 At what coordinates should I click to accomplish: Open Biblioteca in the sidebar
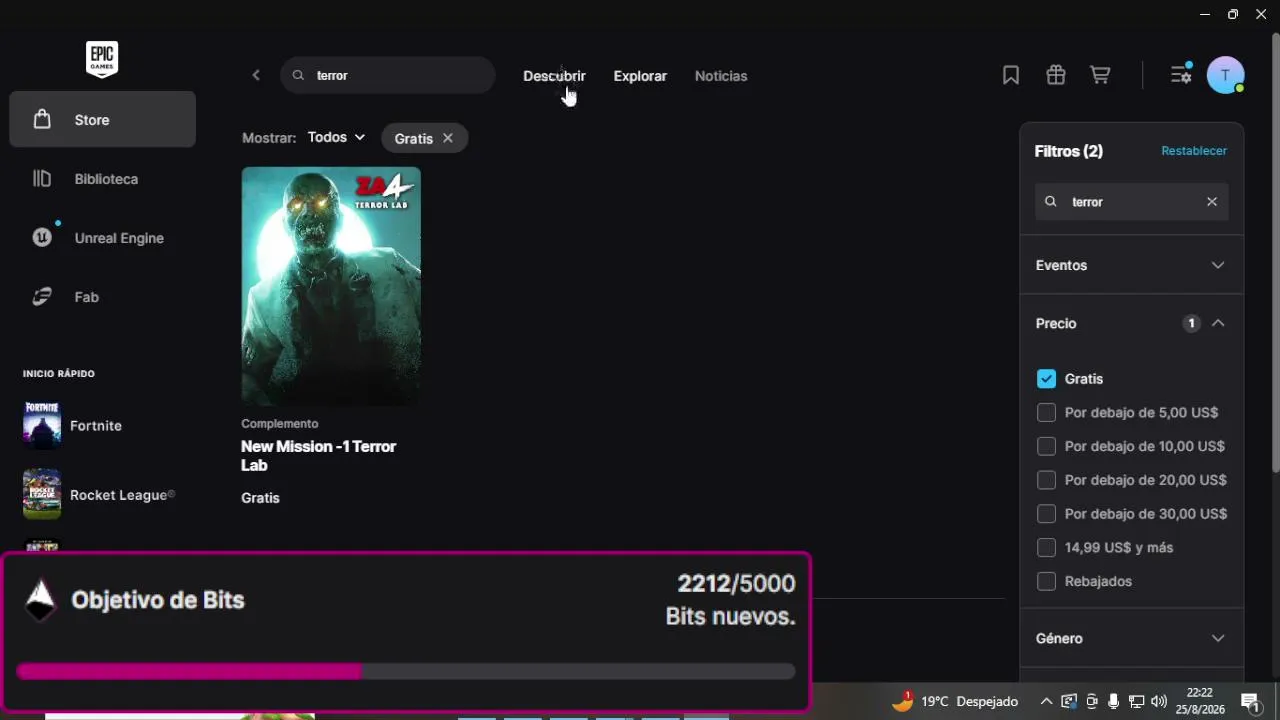pyautogui.click(x=103, y=179)
